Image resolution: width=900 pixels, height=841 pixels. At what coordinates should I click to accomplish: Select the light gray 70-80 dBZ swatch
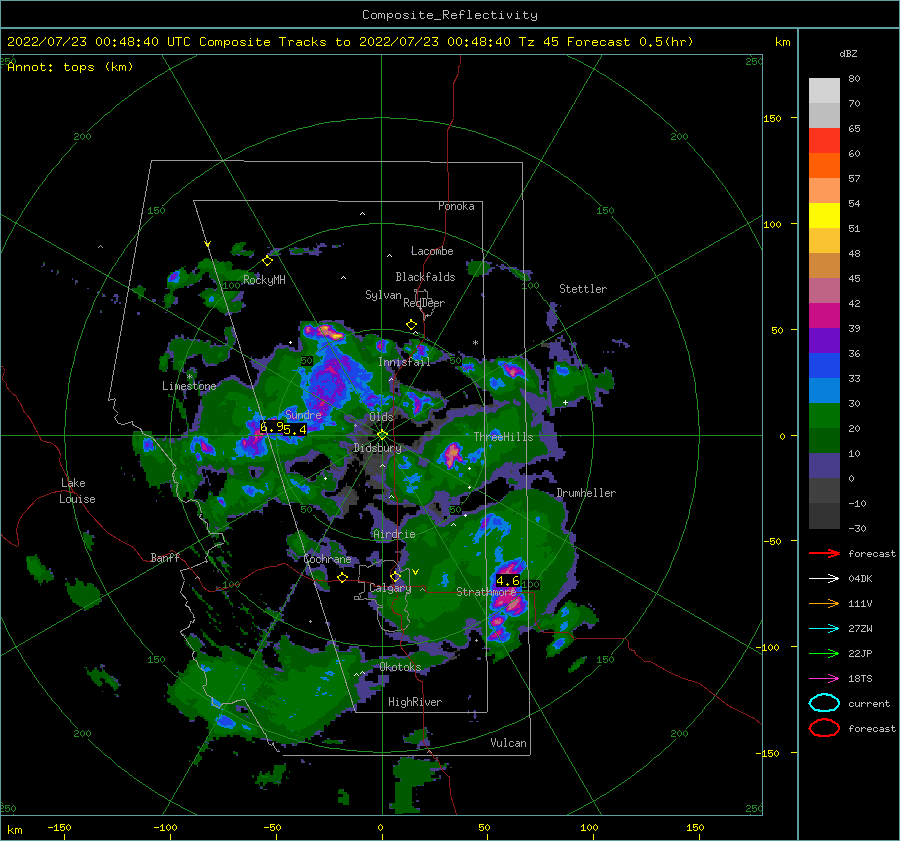824,91
